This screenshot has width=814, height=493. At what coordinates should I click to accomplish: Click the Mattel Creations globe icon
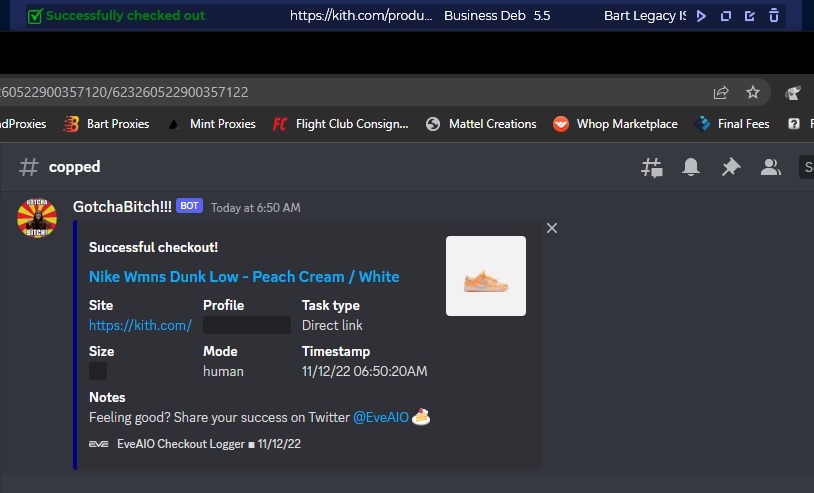coord(433,124)
